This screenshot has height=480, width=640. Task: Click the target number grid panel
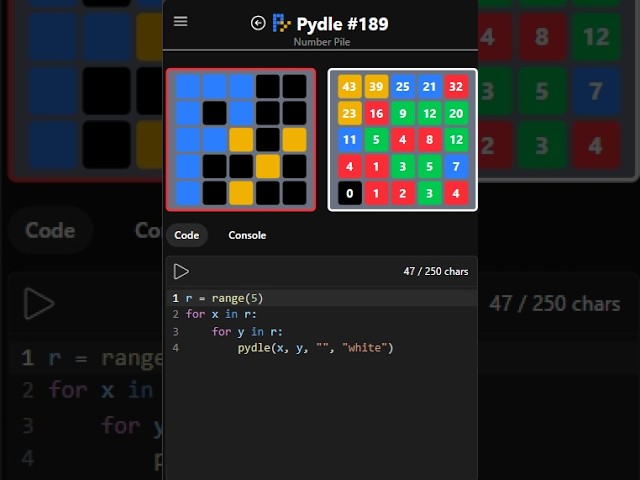[402, 140]
